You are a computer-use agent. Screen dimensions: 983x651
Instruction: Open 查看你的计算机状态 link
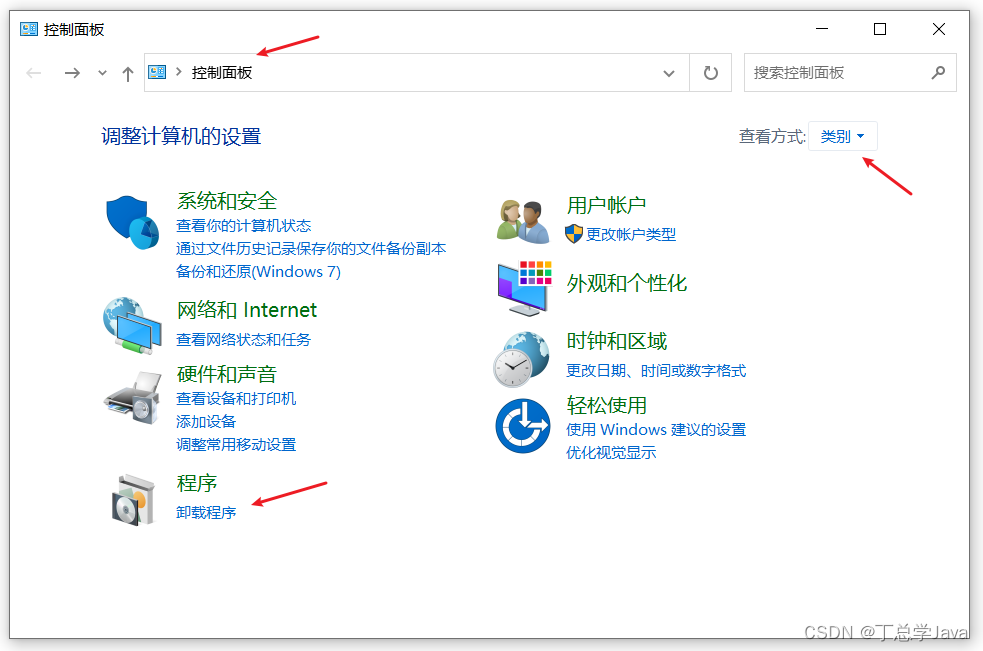pos(244,226)
